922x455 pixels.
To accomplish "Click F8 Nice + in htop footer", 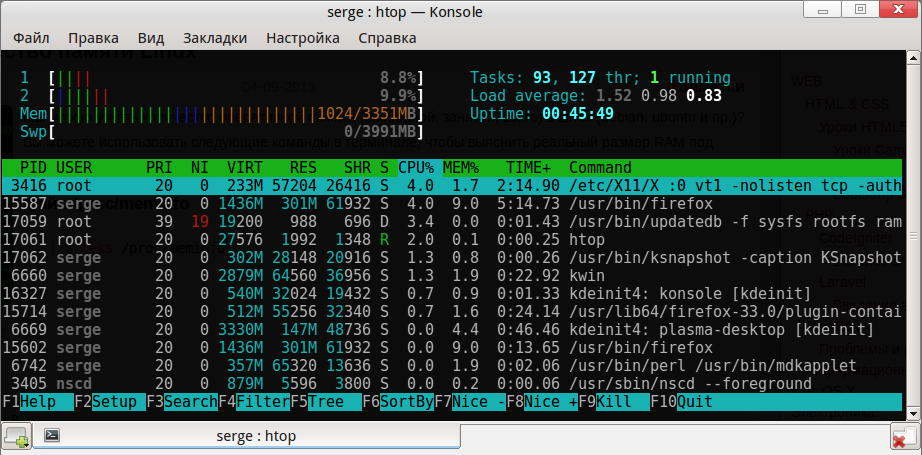I will (x=542, y=402).
